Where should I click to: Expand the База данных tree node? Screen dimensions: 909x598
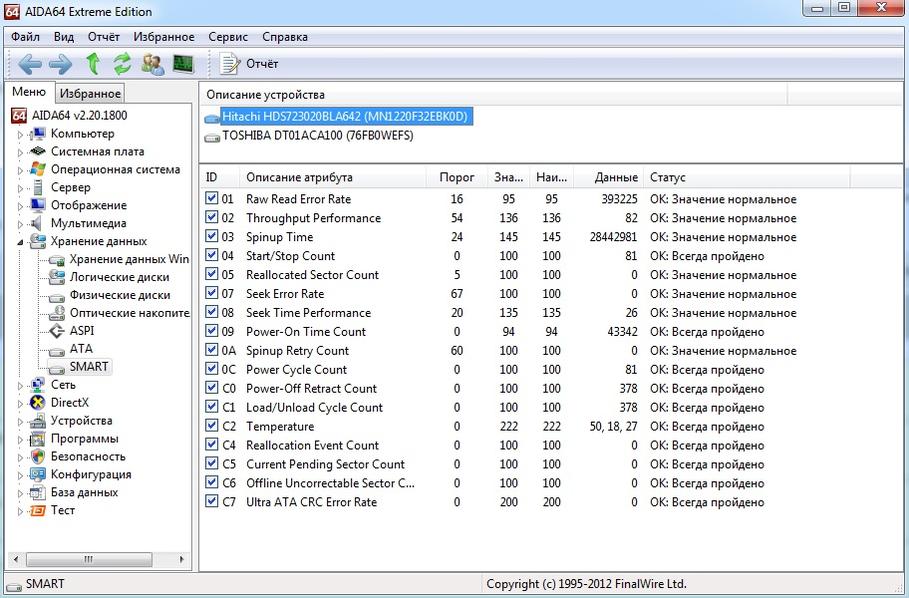tap(20, 493)
